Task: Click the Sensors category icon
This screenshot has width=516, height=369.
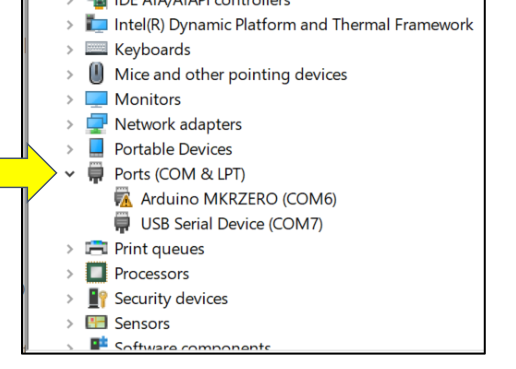Action: tap(96, 323)
